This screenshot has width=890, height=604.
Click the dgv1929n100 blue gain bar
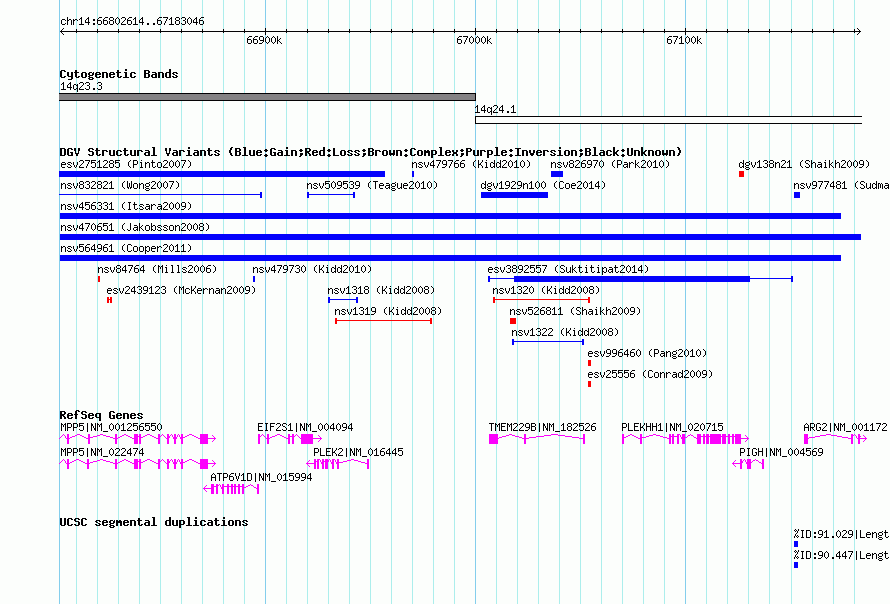(514, 195)
